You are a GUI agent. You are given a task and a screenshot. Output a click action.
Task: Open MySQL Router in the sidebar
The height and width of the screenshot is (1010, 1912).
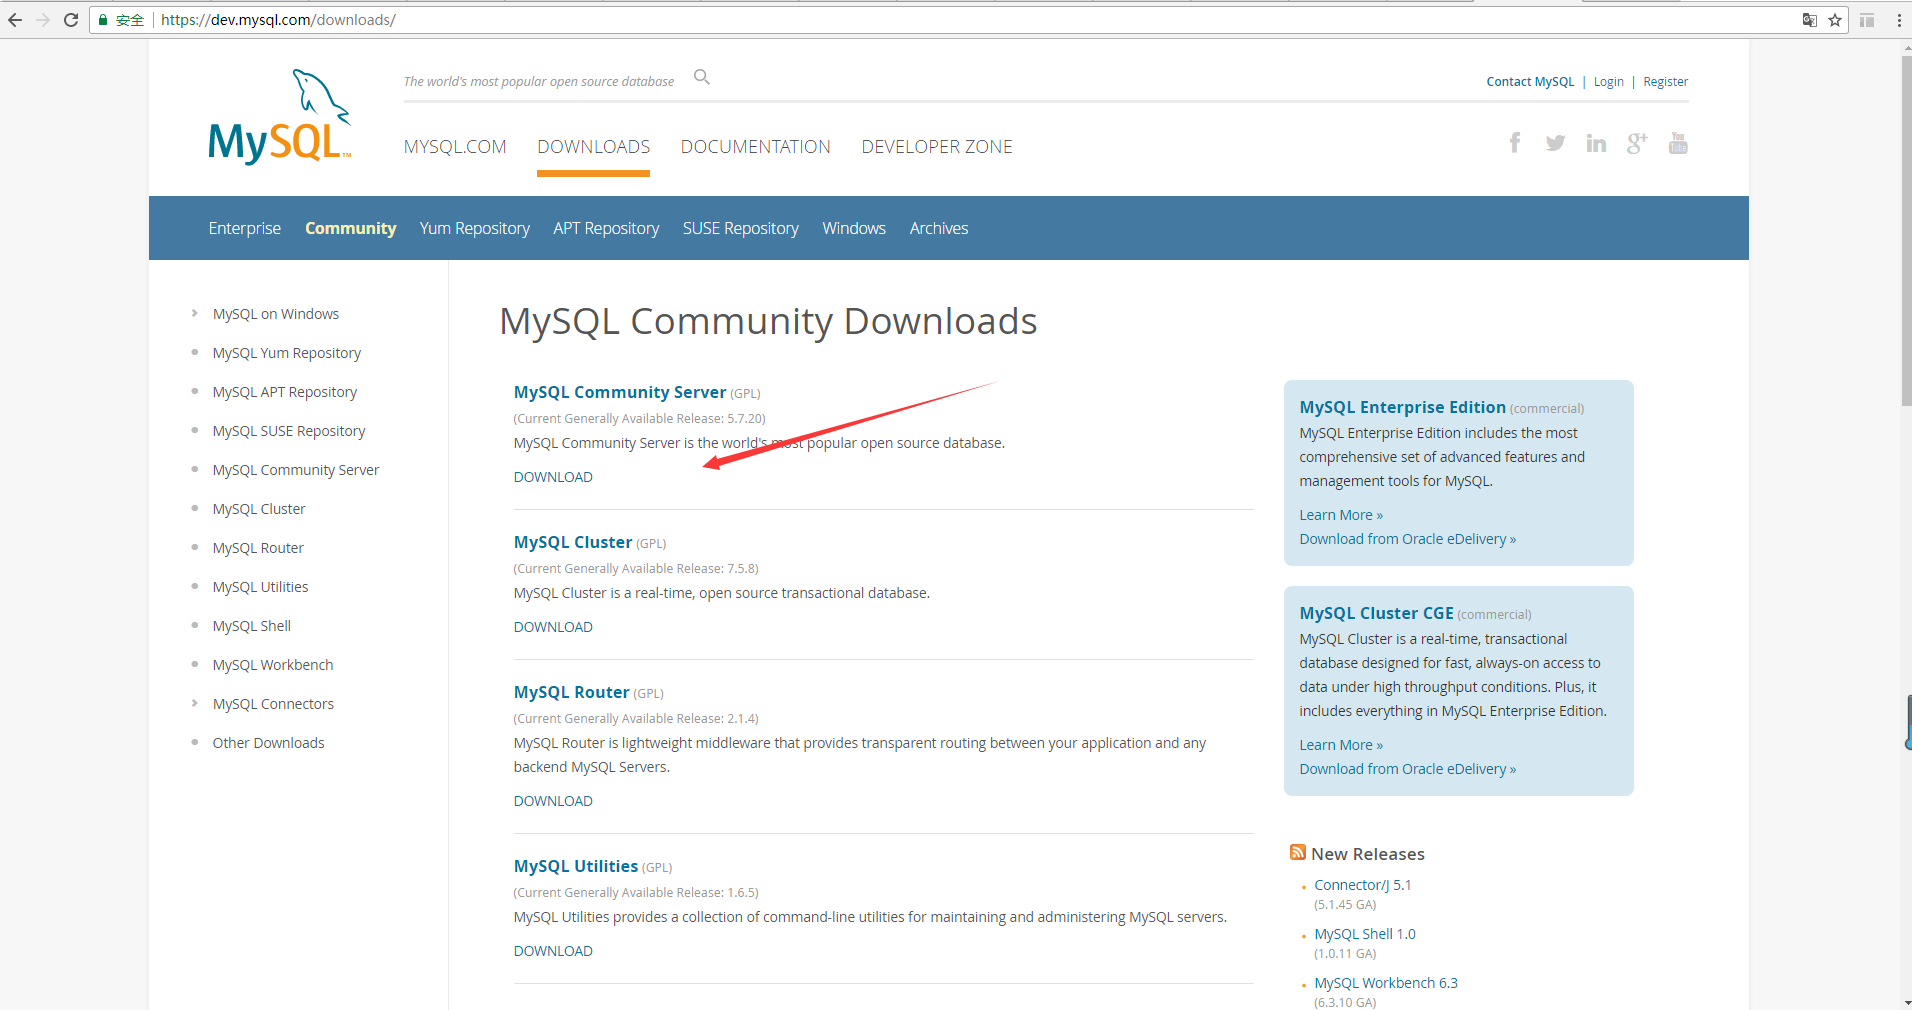pos(258,548)
